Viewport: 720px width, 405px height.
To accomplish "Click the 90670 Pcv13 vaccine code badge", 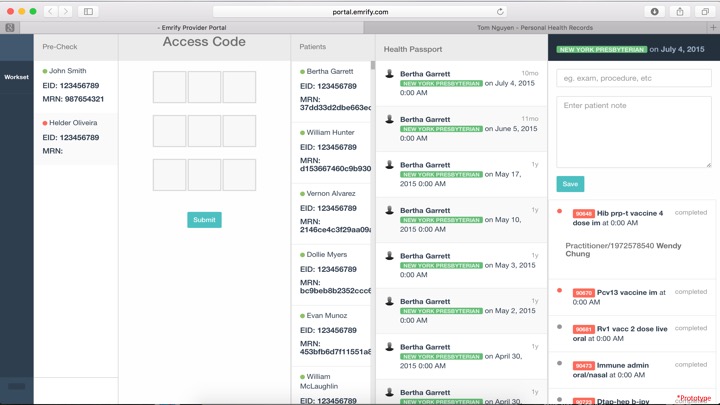I will (584, 293).
